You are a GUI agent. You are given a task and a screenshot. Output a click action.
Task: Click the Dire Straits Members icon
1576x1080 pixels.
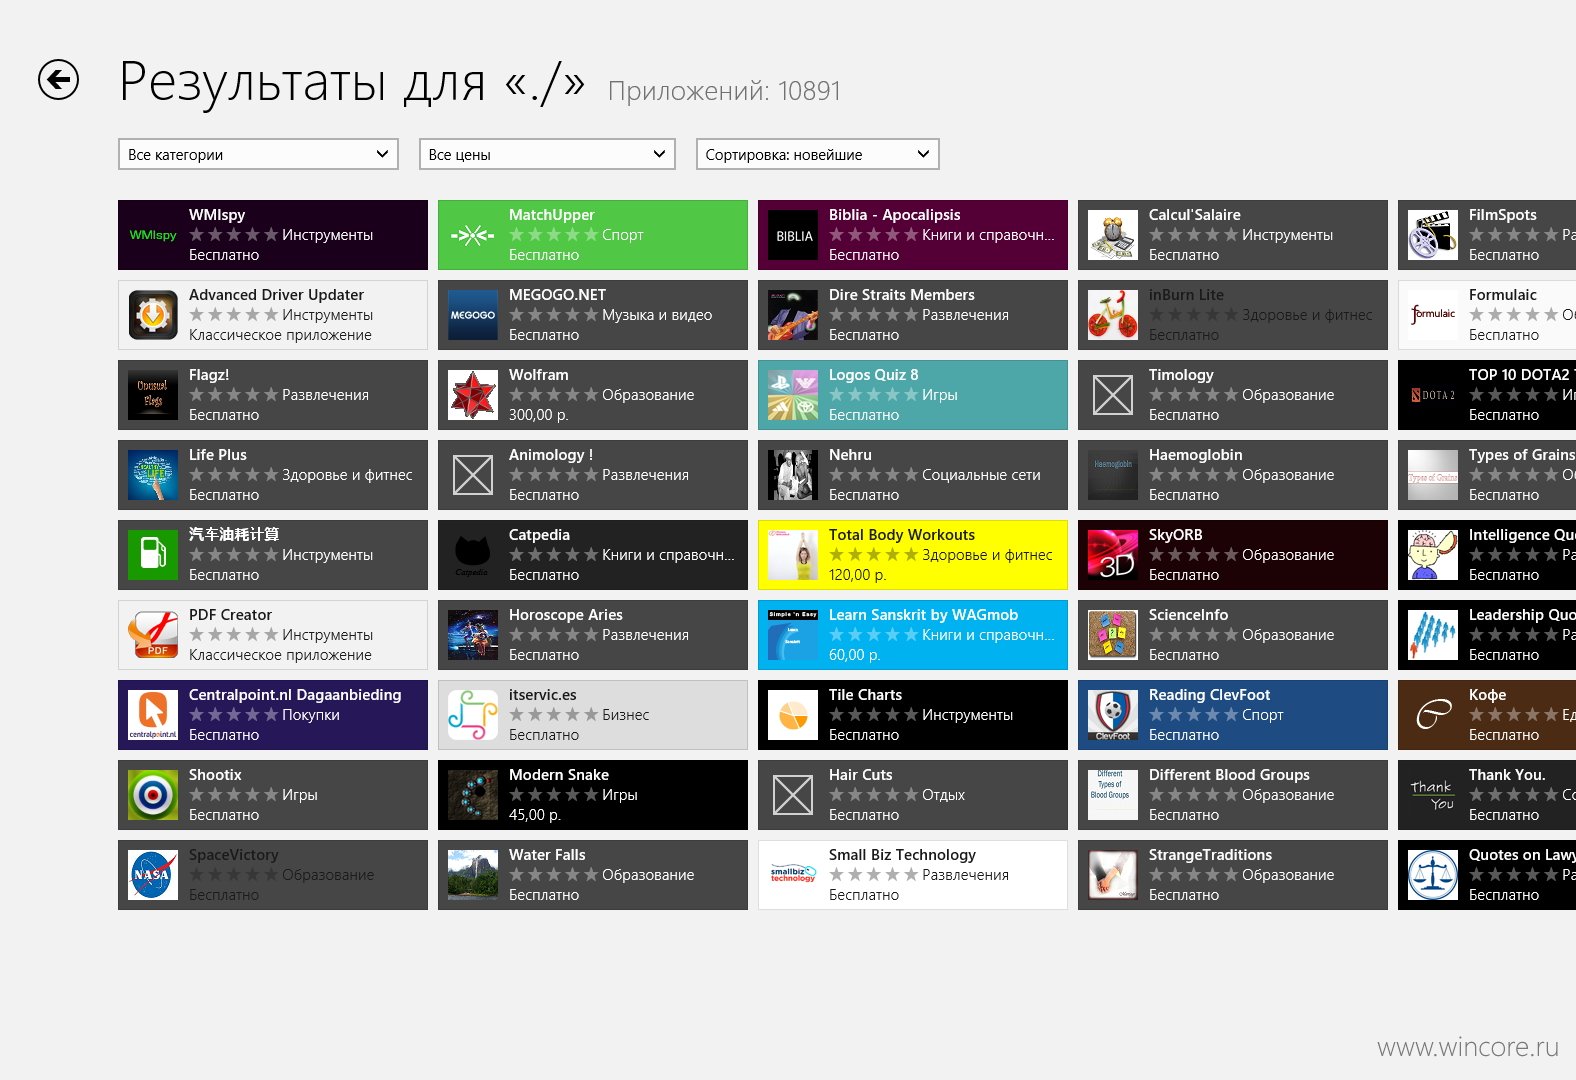[x=793, y=315]
